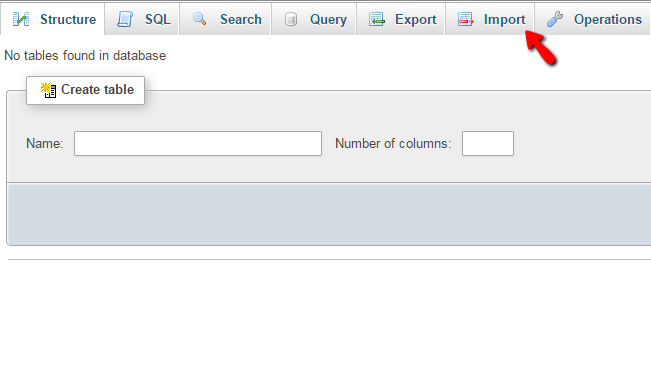Screen dimensions: 651x366
Task: Open the Query tab
Action: click(314, 19)
